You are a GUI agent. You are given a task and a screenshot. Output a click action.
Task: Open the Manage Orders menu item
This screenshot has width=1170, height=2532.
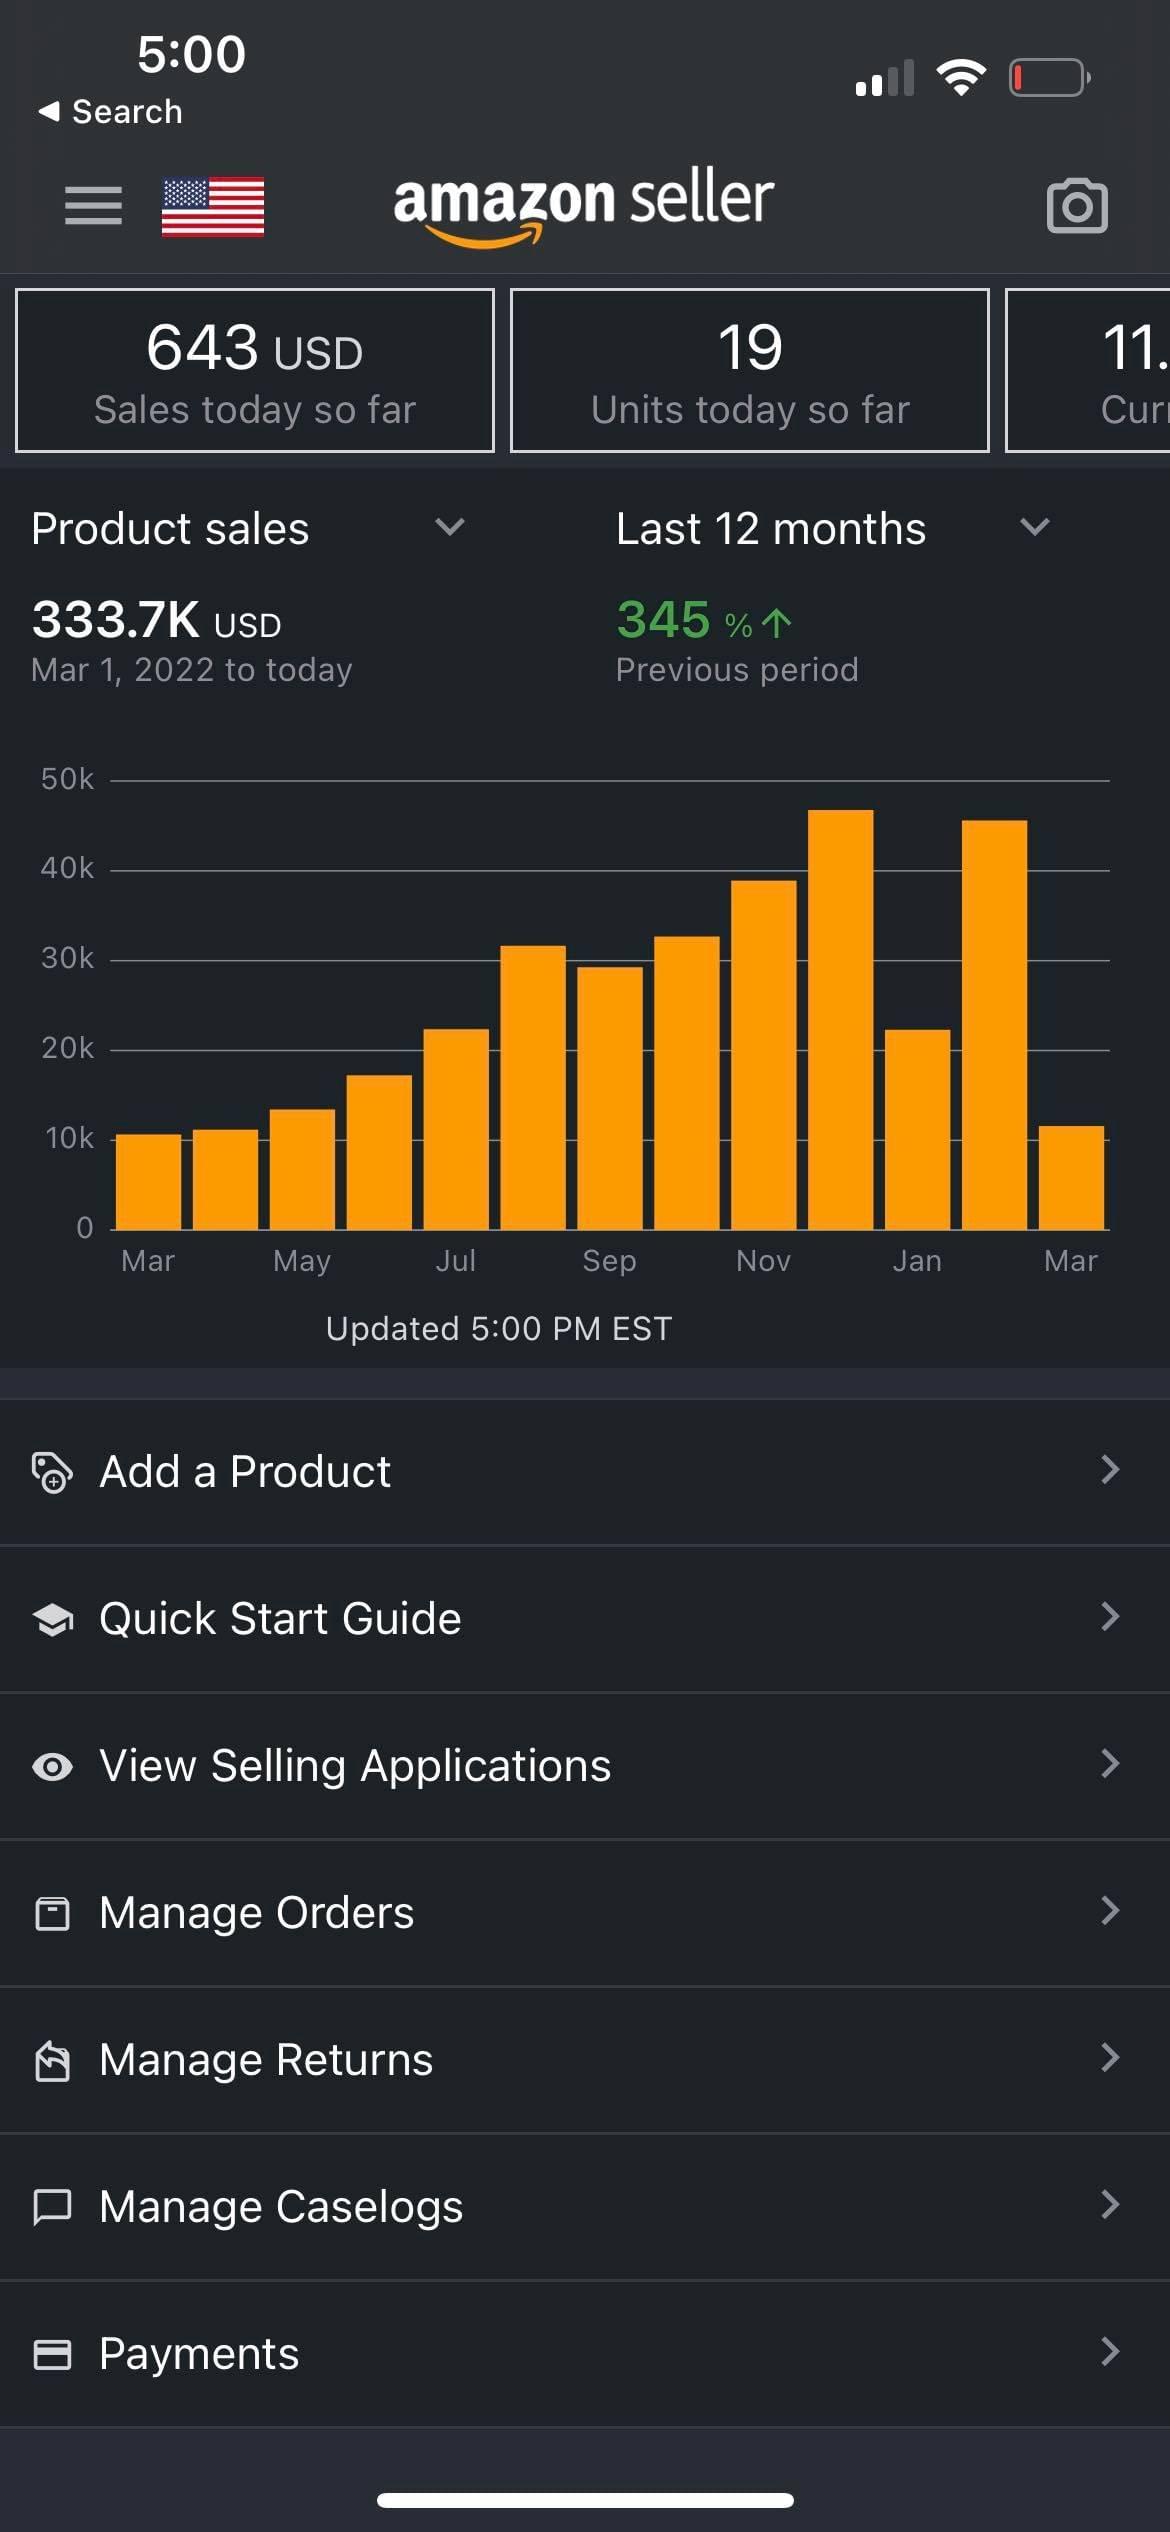pos(257,1913)
